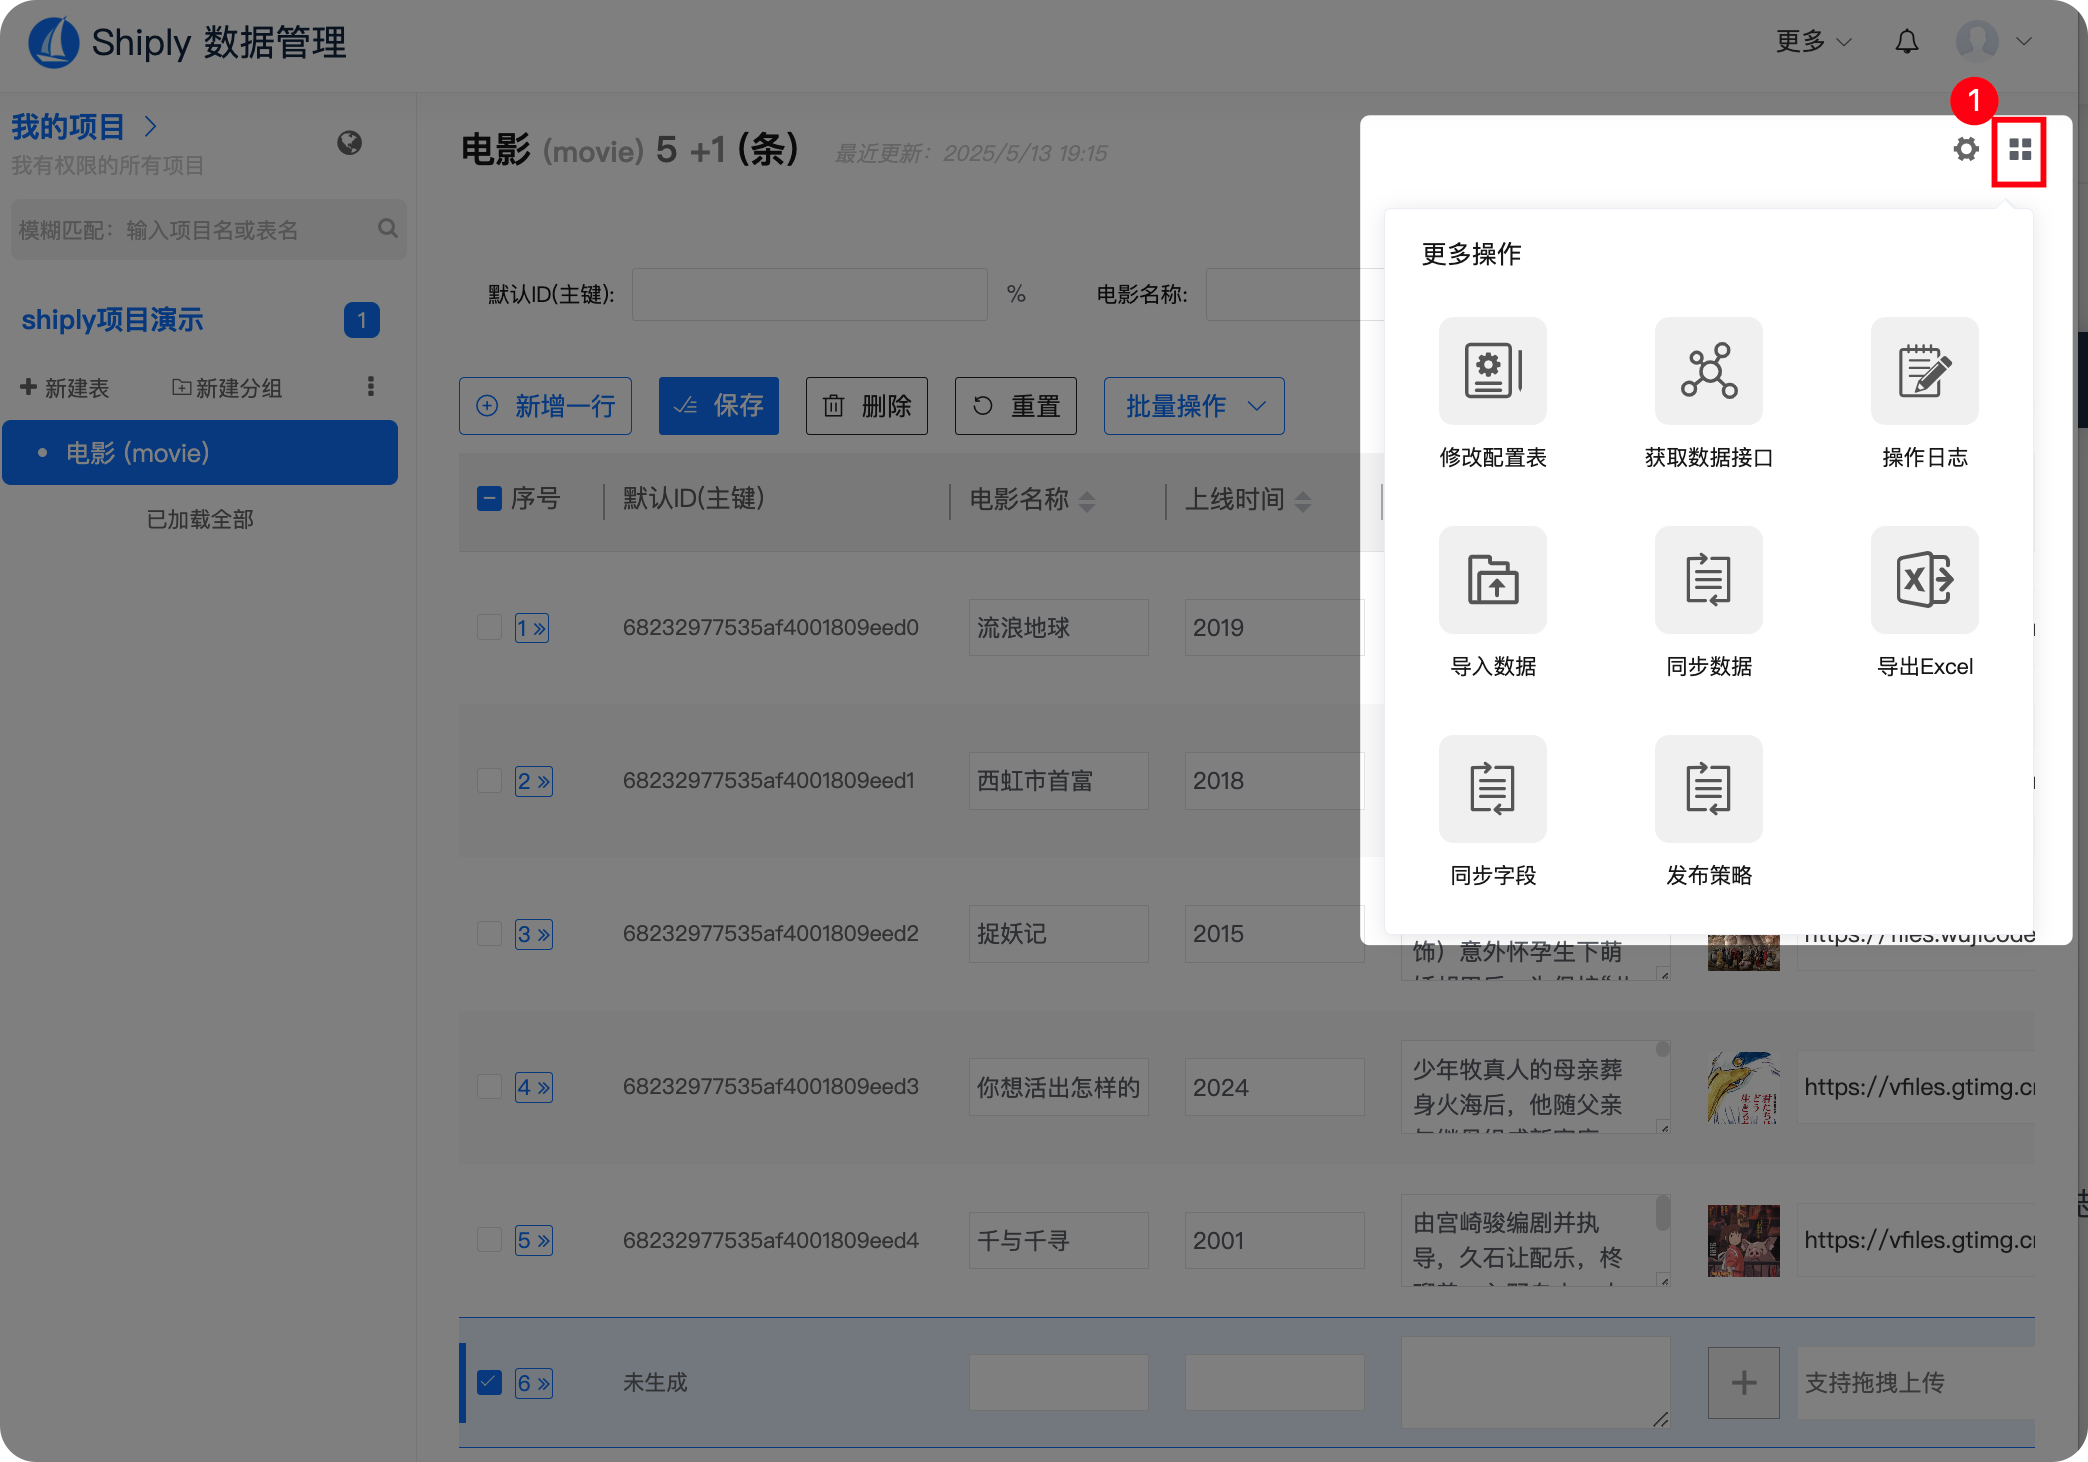Image resolution: width=2088 pixels, height=1462 pixels.
Task: Click 新建表 in sidebar
Action: click(x=65, y=388)
